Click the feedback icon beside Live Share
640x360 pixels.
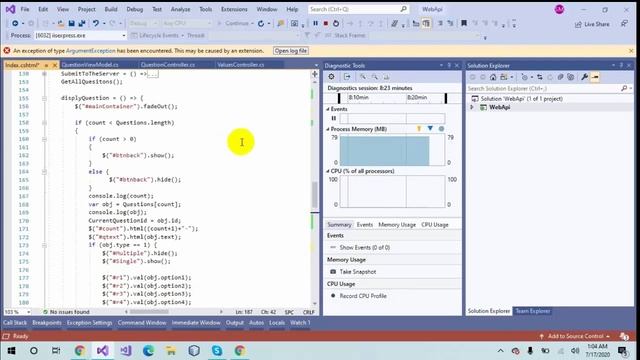[x=624, y=24]
